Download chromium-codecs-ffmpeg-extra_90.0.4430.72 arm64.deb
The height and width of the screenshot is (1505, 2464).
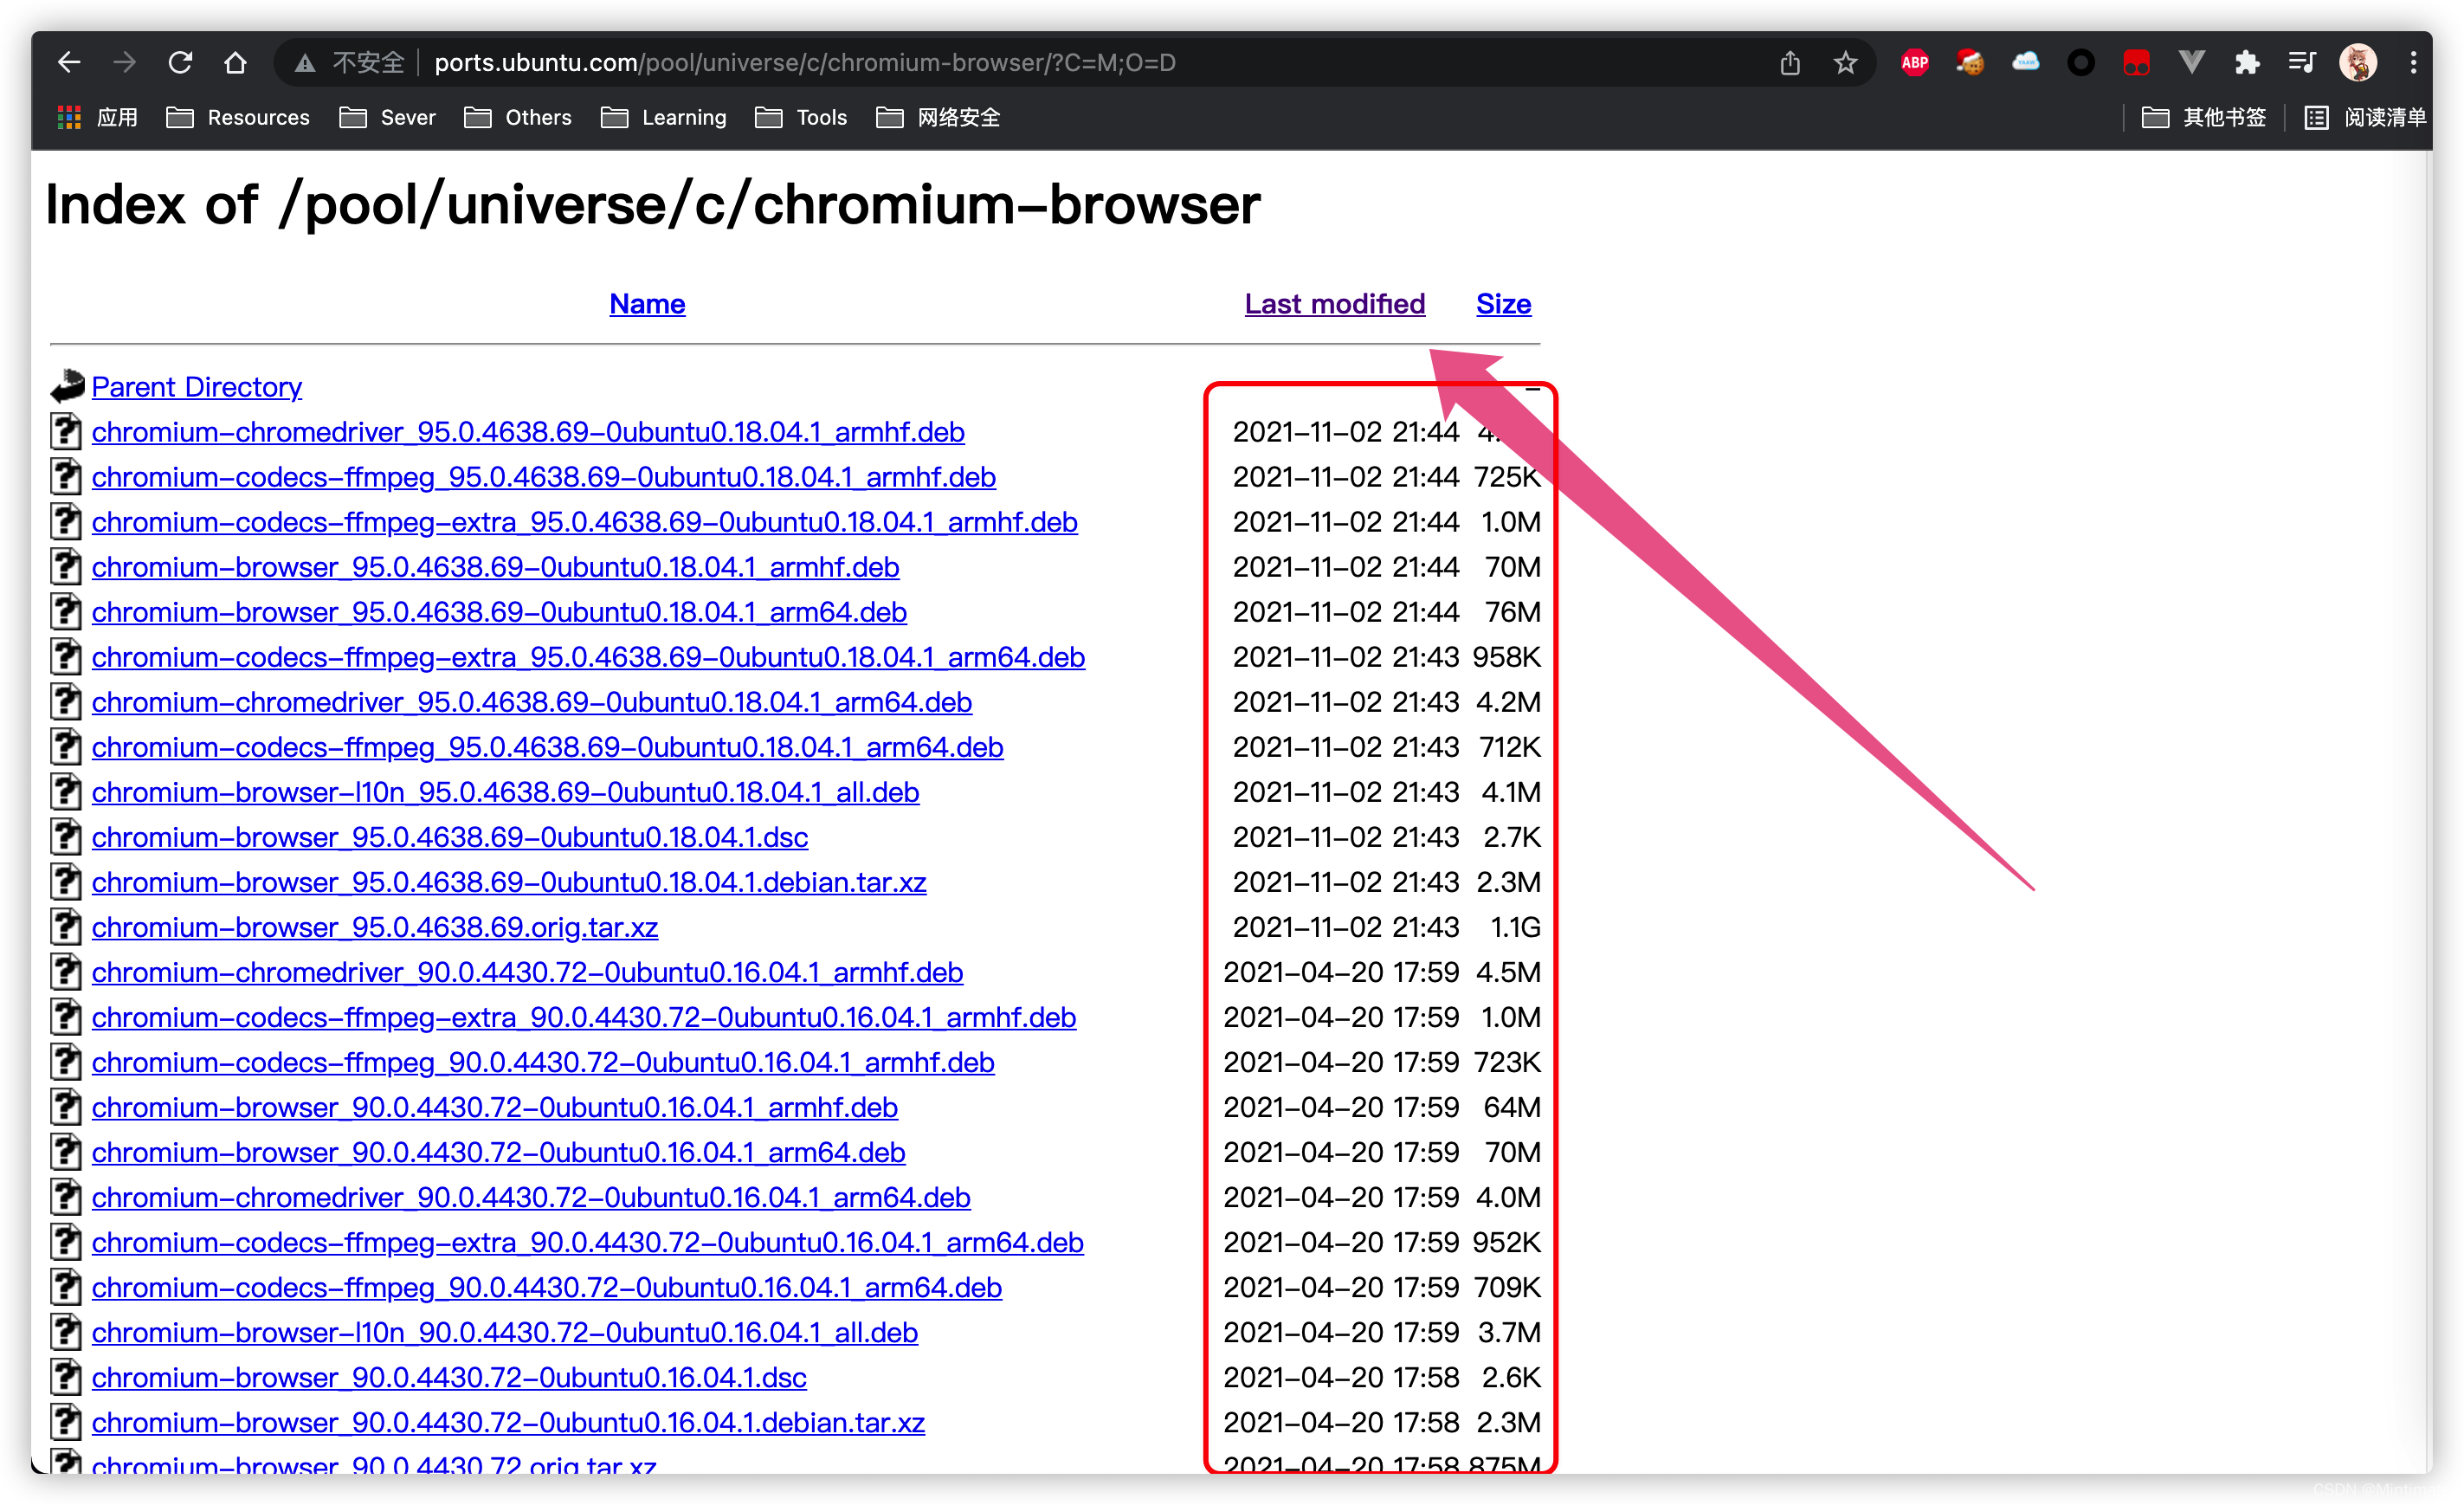588,1242
